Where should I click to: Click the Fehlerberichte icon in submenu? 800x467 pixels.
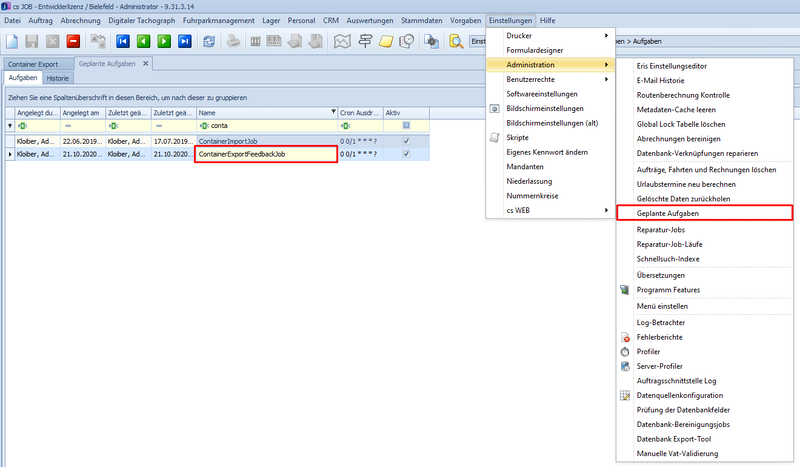(625, 337)
